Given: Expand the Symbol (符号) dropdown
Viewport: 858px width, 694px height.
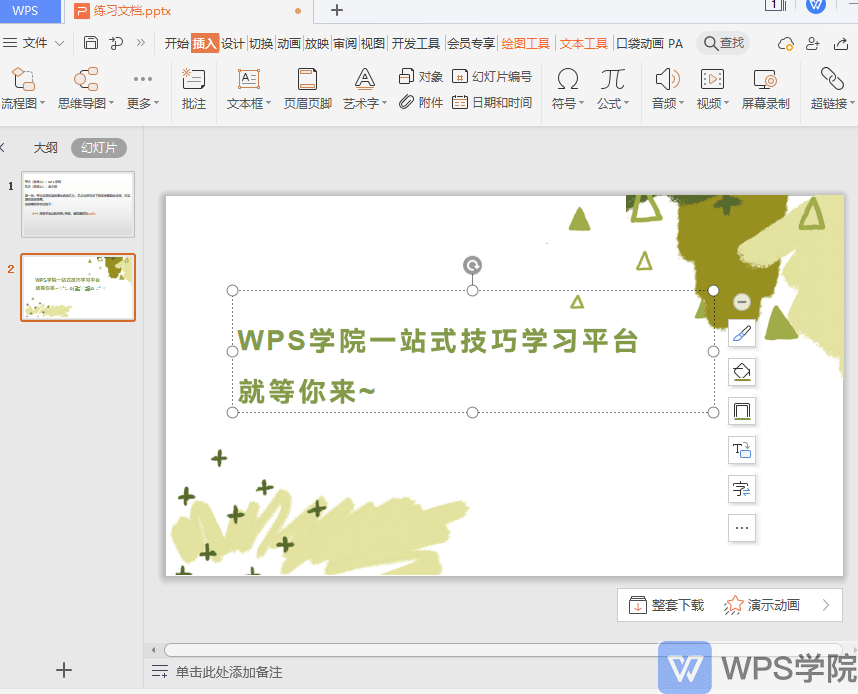Looking at the screenshot, I should pyautogui.click(x=581, y=103).
